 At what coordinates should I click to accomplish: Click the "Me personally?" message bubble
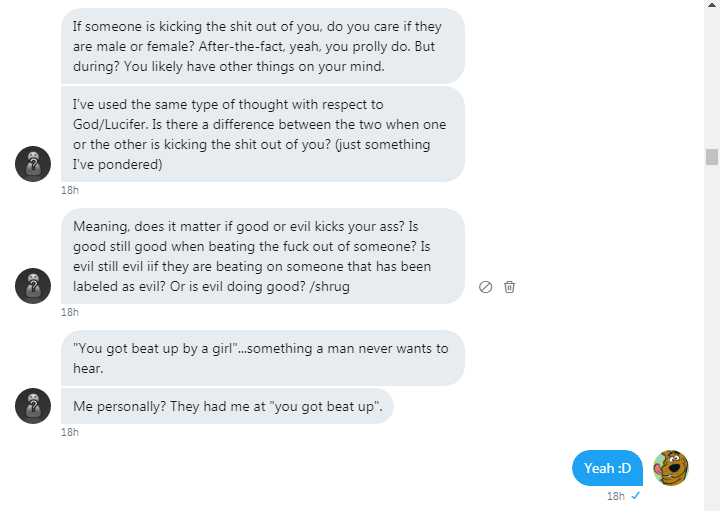[232, 407]
